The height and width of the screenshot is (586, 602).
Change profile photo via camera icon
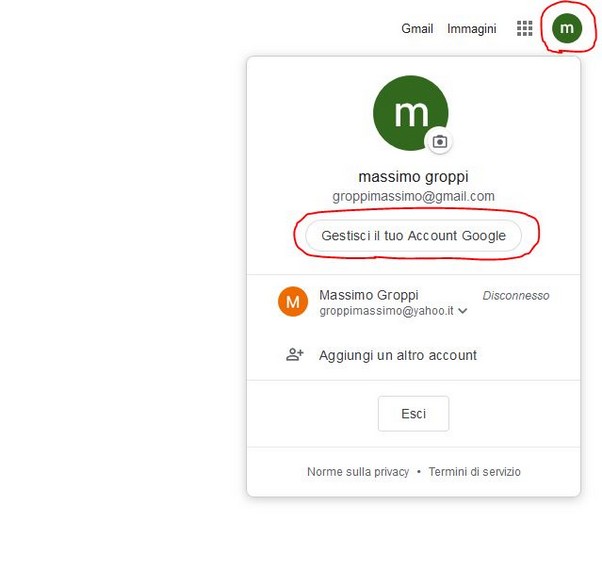[440, 142]
